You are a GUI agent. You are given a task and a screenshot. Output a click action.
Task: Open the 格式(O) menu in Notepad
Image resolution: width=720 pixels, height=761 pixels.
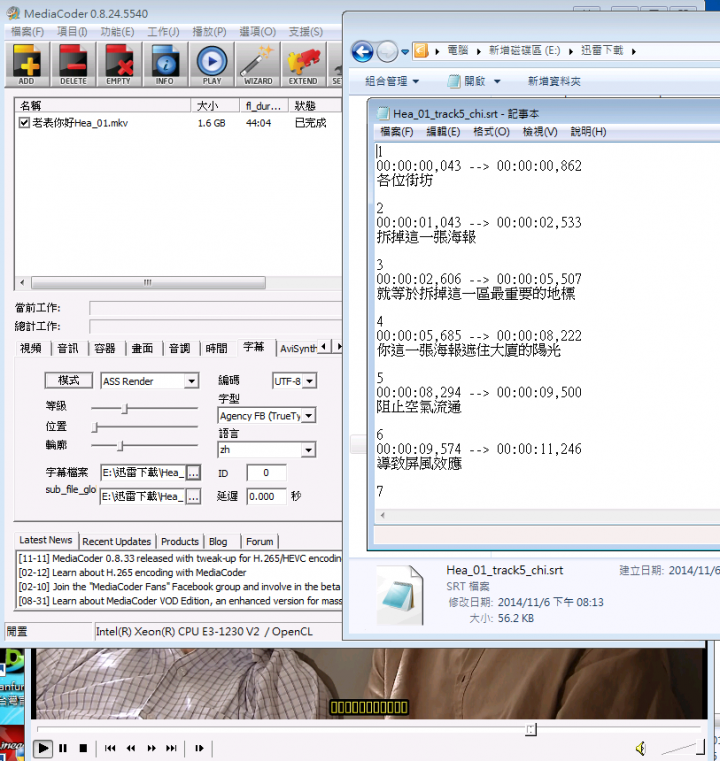(491, 132)
